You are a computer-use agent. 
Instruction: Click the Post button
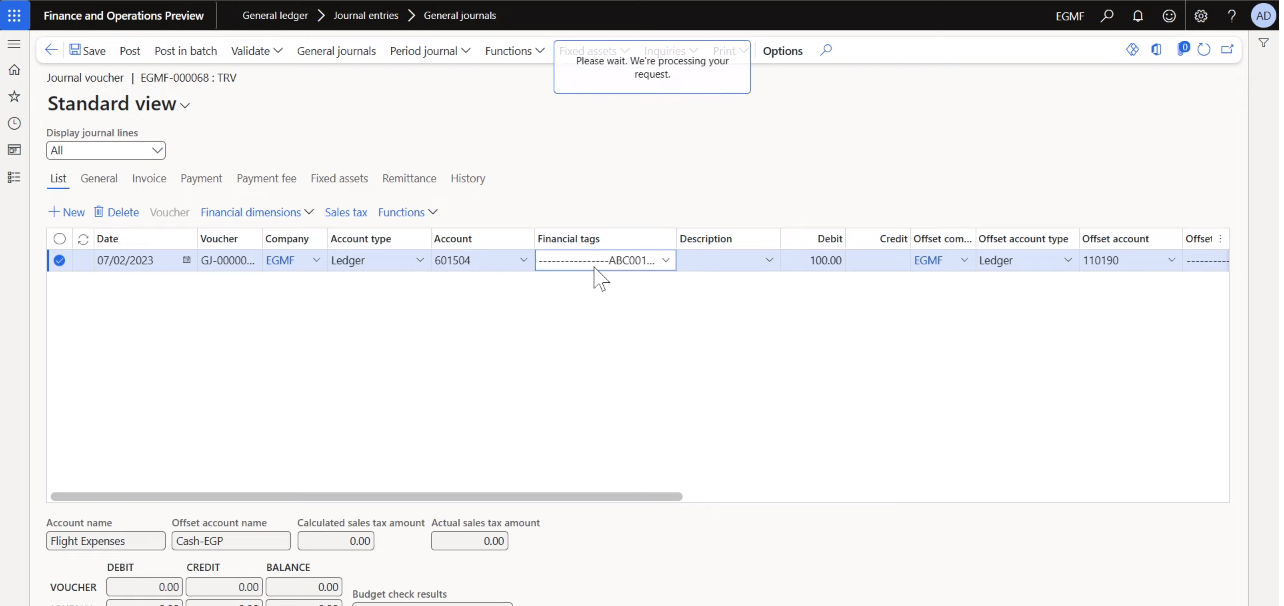[130, 51]
